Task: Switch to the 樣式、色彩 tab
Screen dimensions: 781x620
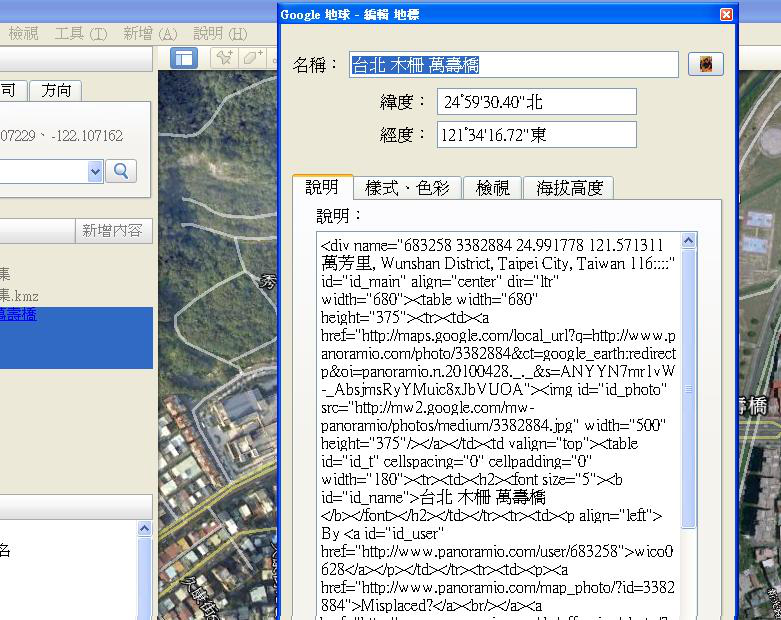Action: 407,188
